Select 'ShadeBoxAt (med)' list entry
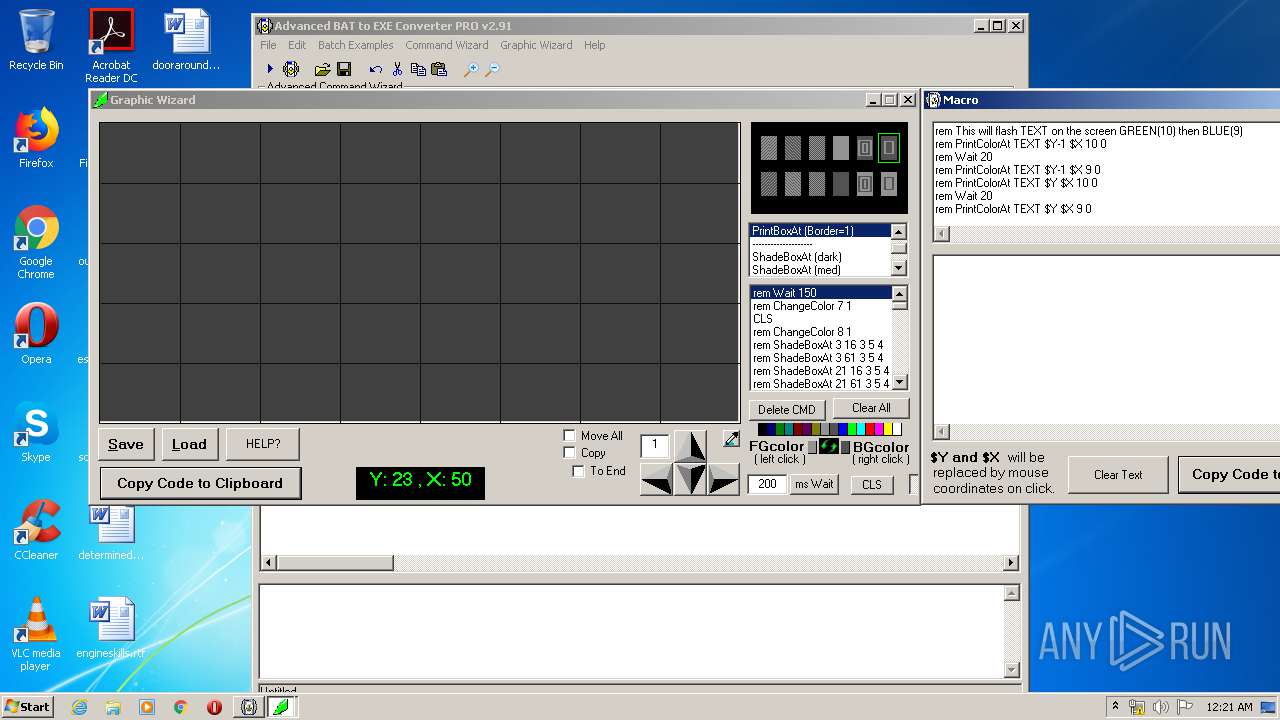Screen dimensions: 1280x720 pyautogui.click(x=820, y=270)
